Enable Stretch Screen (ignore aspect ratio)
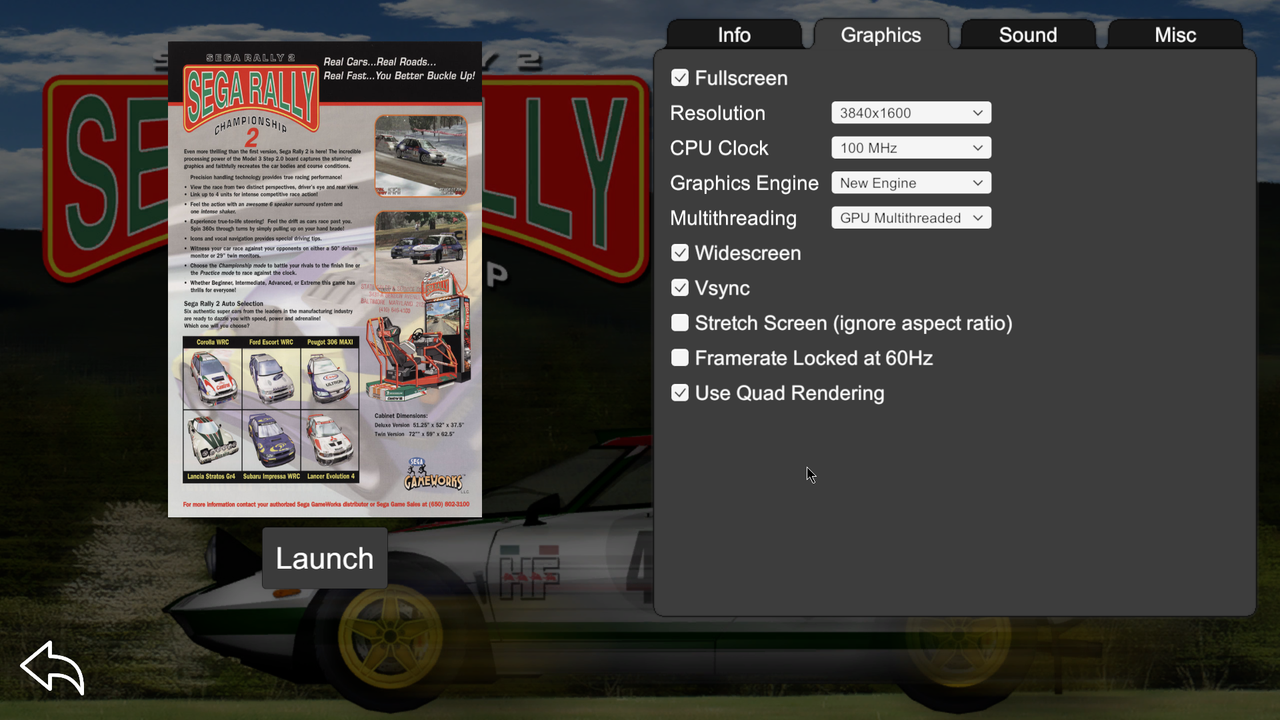Screen dimensions: 1280x720 tap(680, 323)
